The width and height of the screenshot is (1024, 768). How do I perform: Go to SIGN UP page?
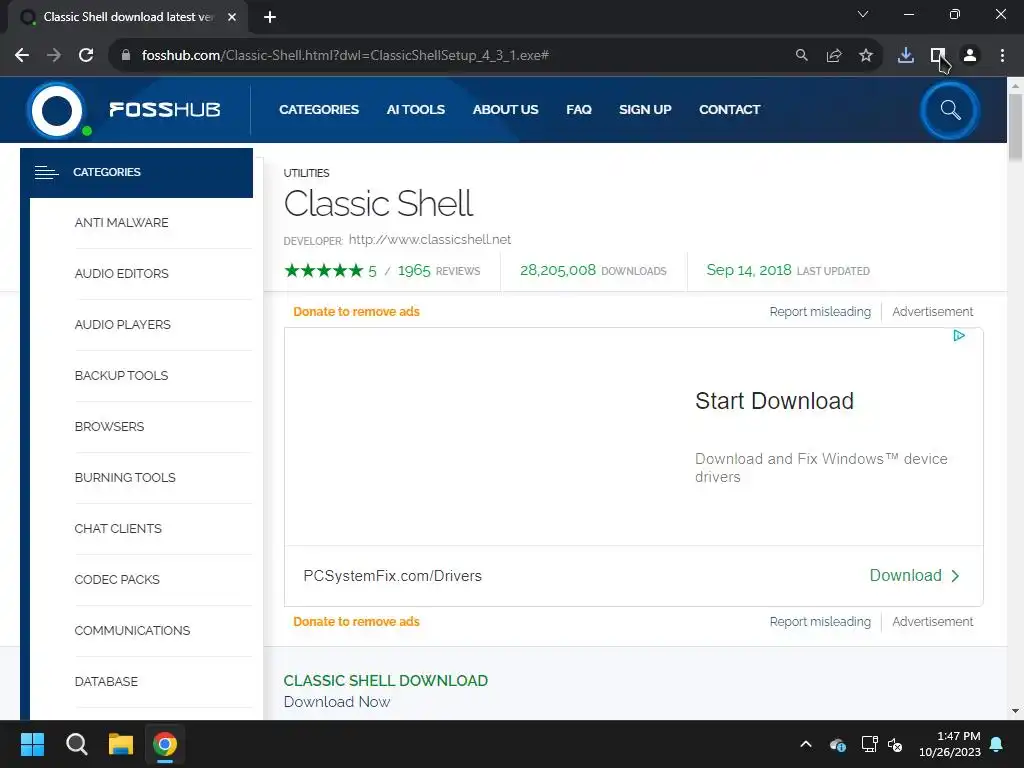click(x=645, y=110)
